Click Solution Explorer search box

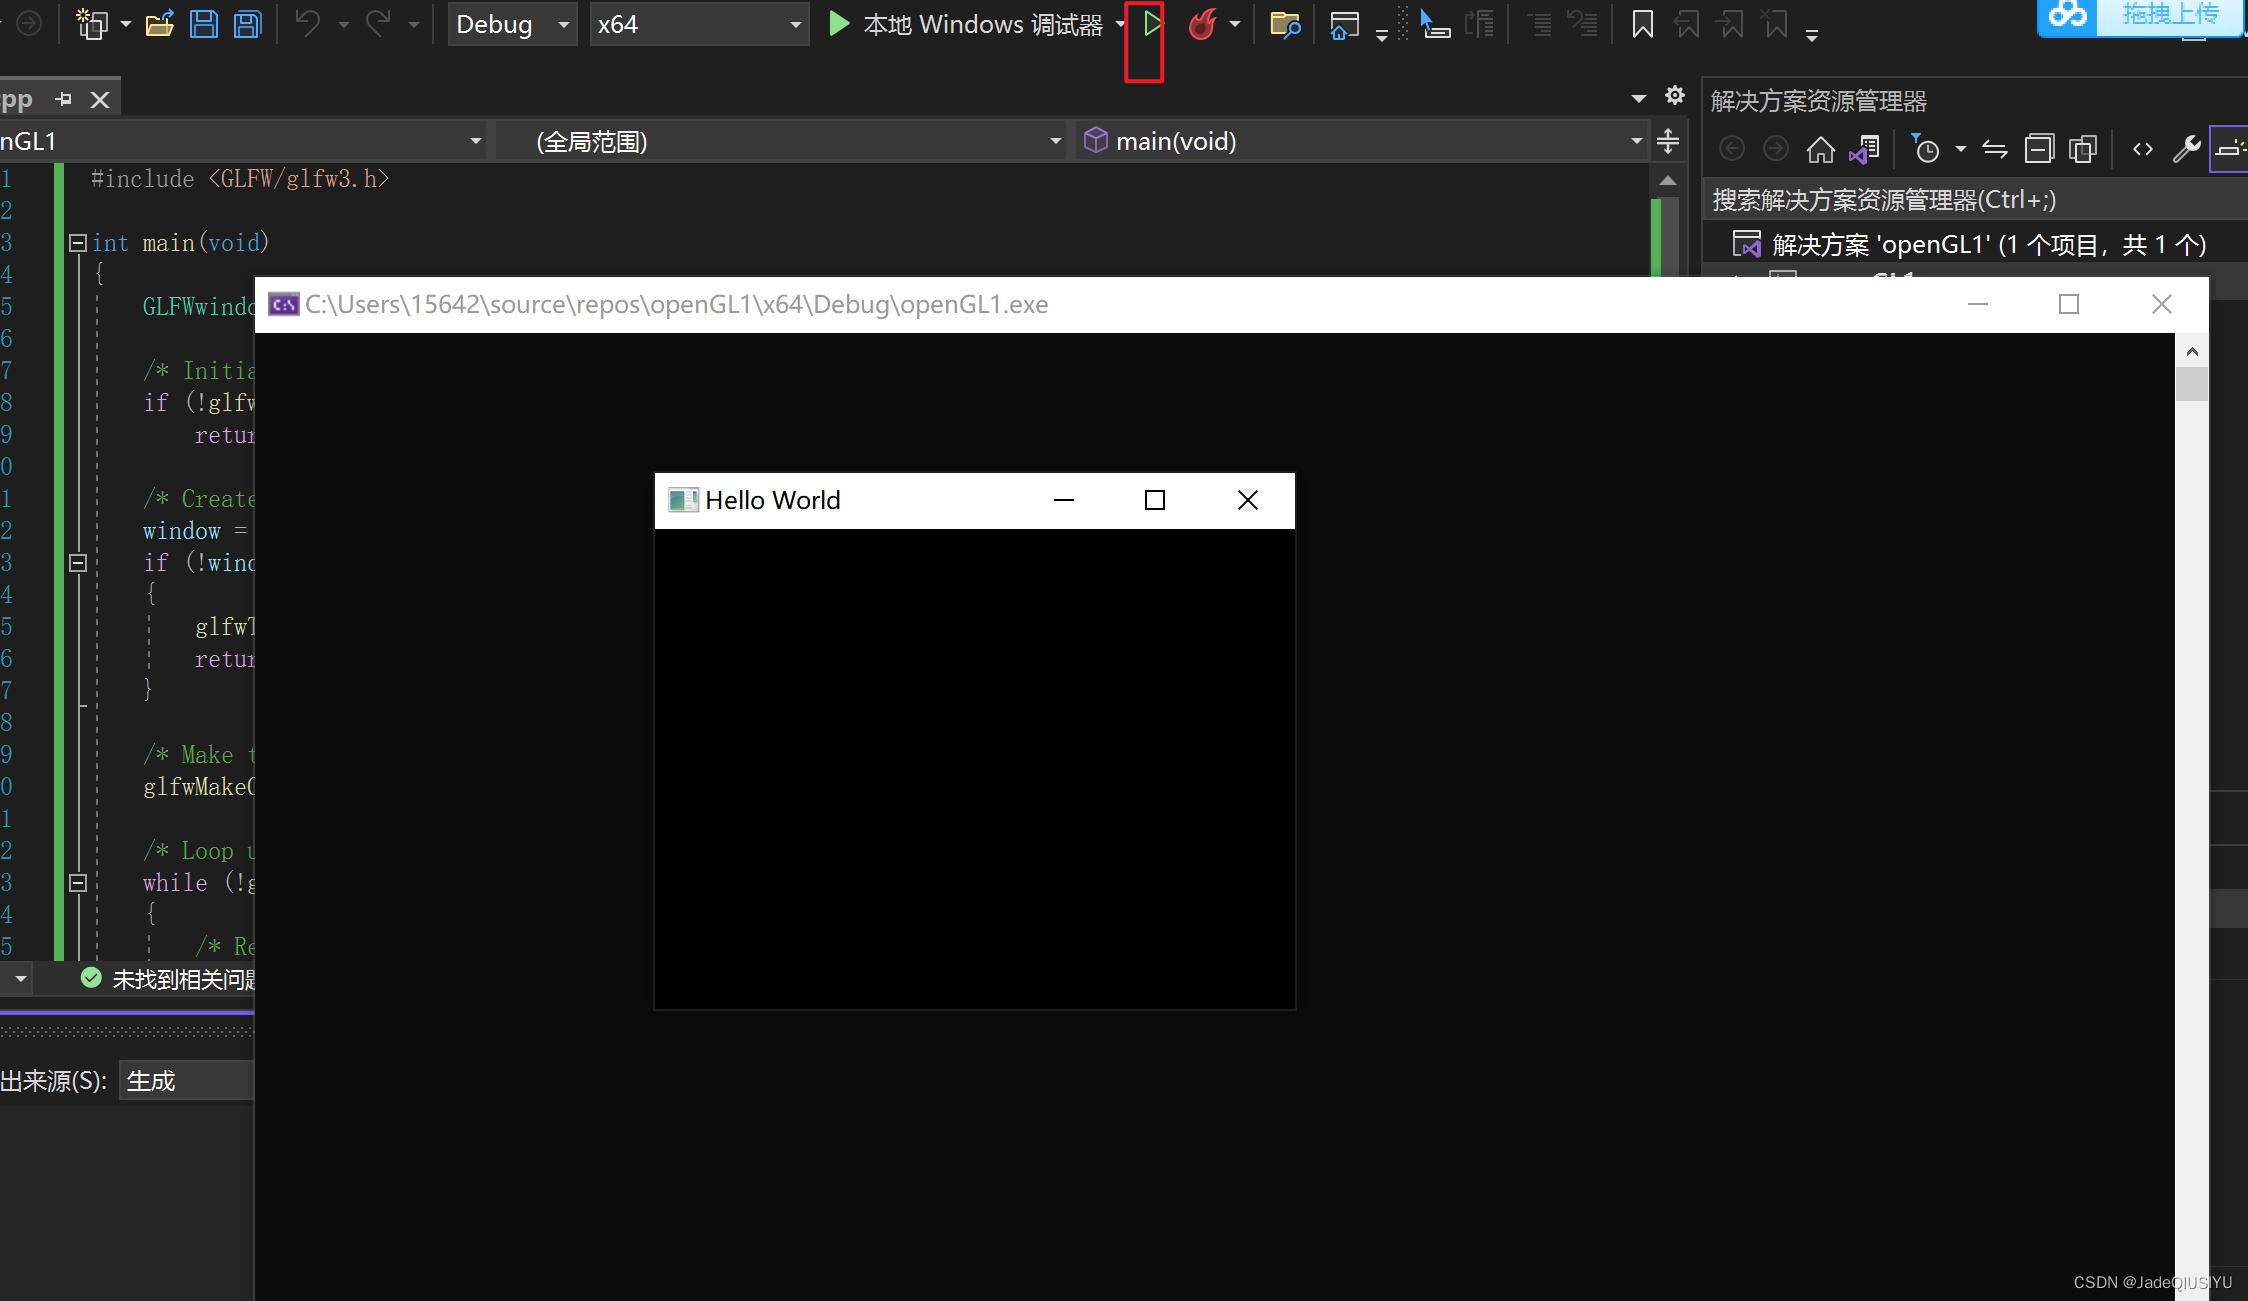click(x=1974, y=200)
